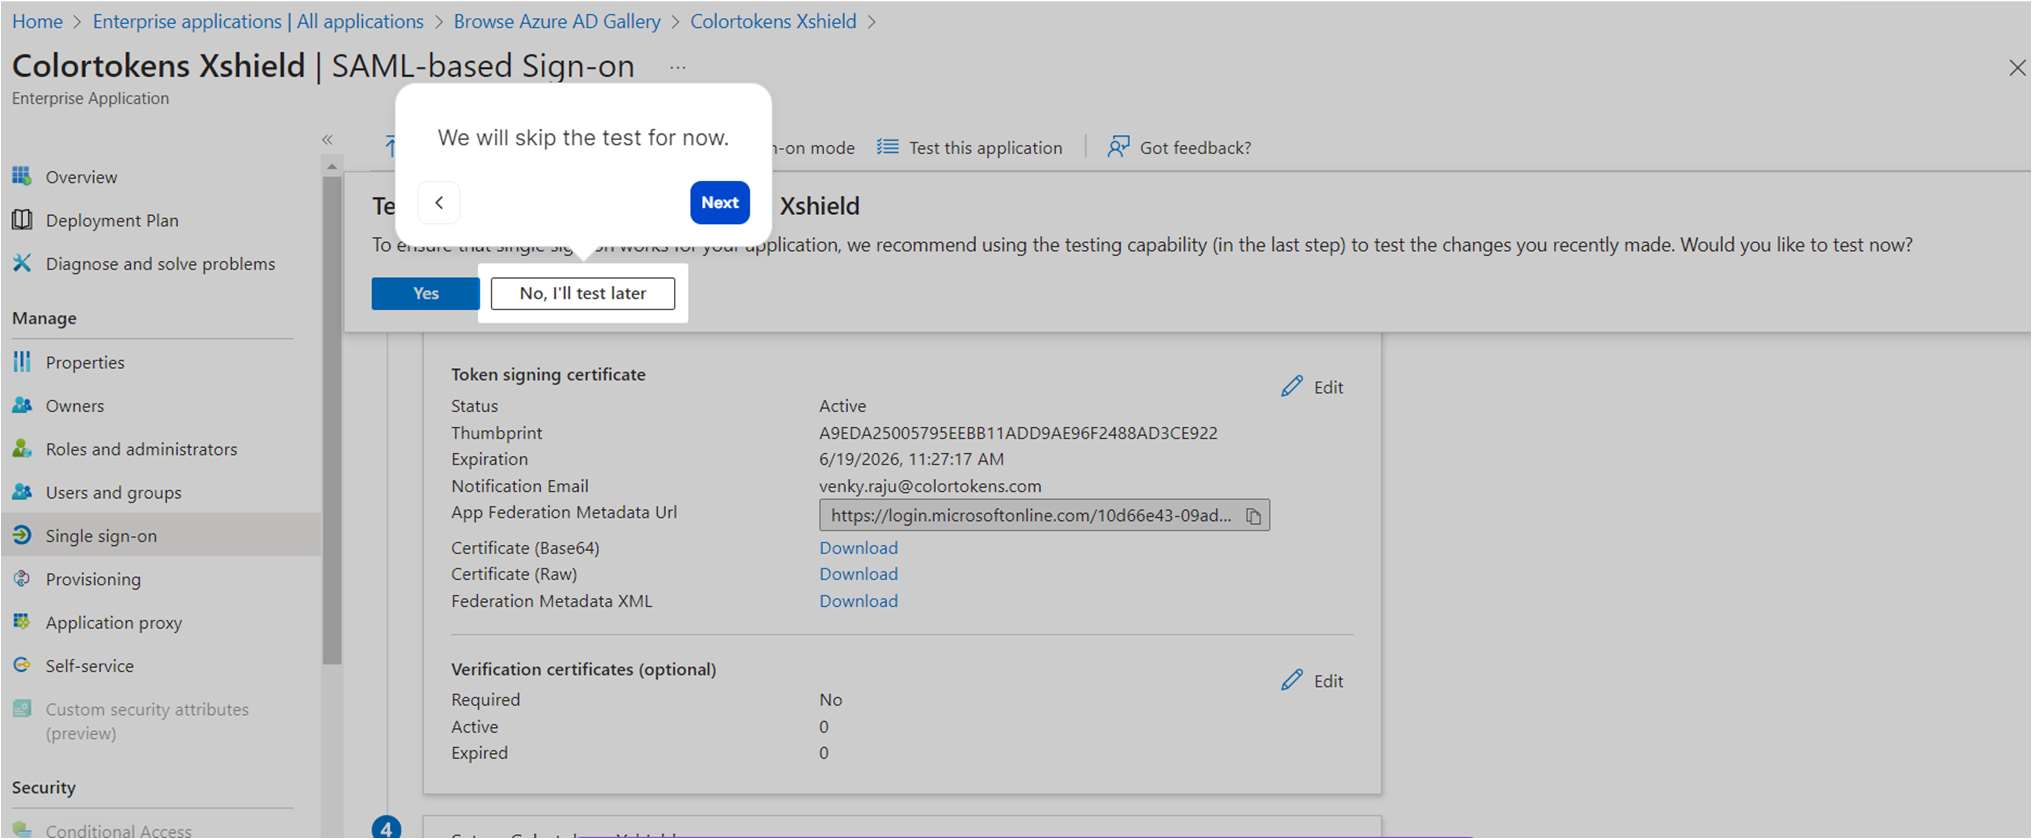Copy the App Federation Metadata Url

pyautogui.click(x=1253, y=516)
